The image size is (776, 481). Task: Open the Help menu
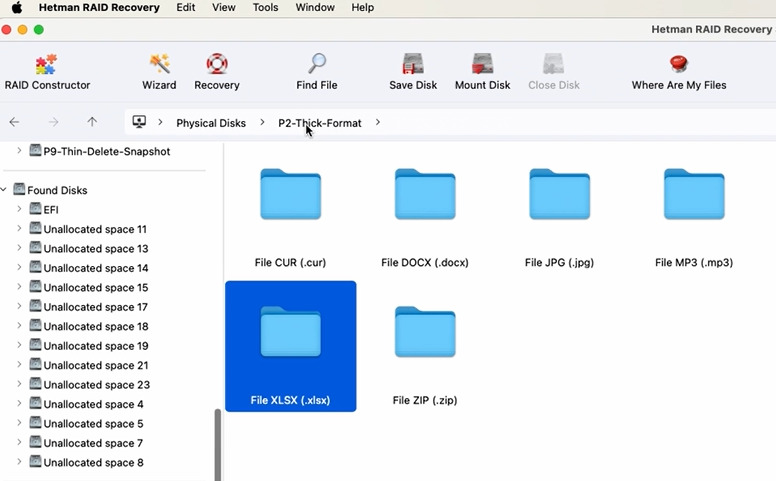pos(363,7)
